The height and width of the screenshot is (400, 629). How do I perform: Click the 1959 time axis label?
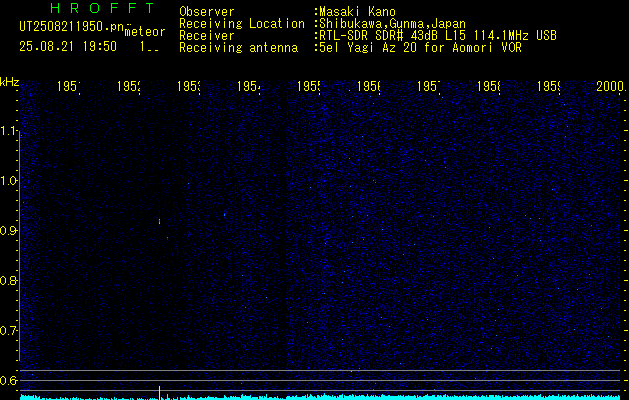coord(548,86)
